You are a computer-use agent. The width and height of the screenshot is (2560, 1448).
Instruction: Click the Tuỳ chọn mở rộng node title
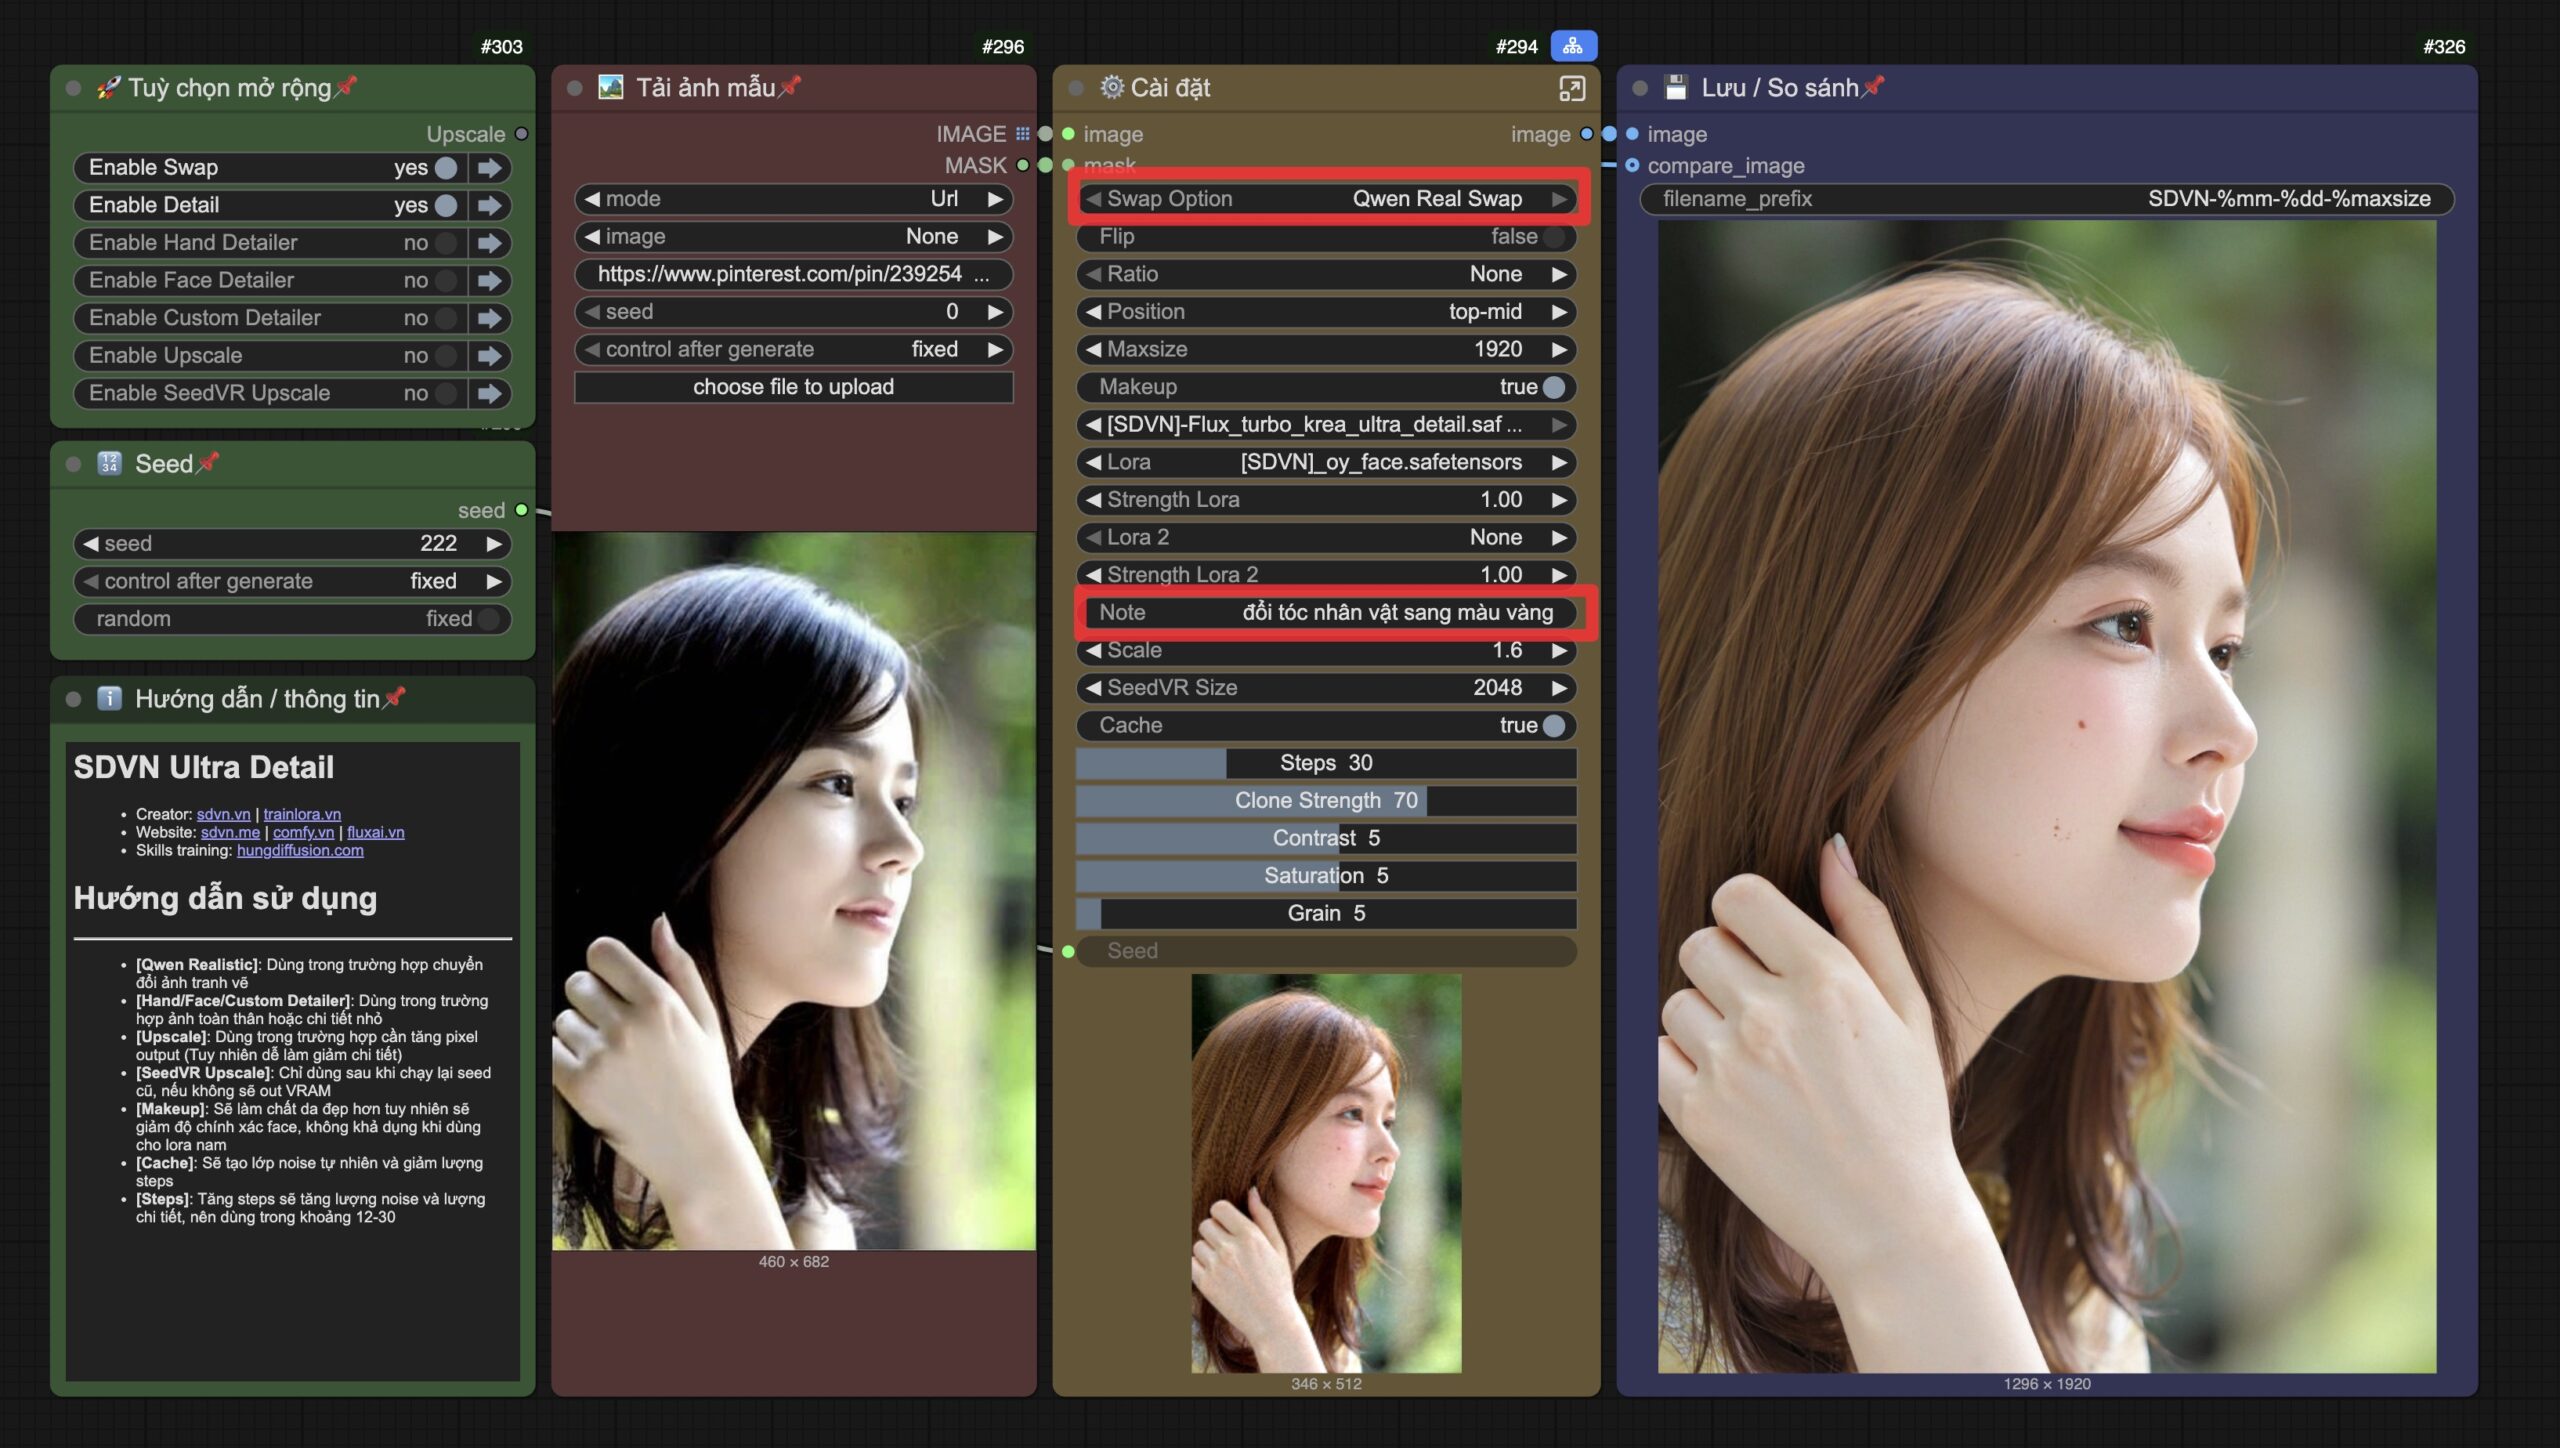pos(229,88)
